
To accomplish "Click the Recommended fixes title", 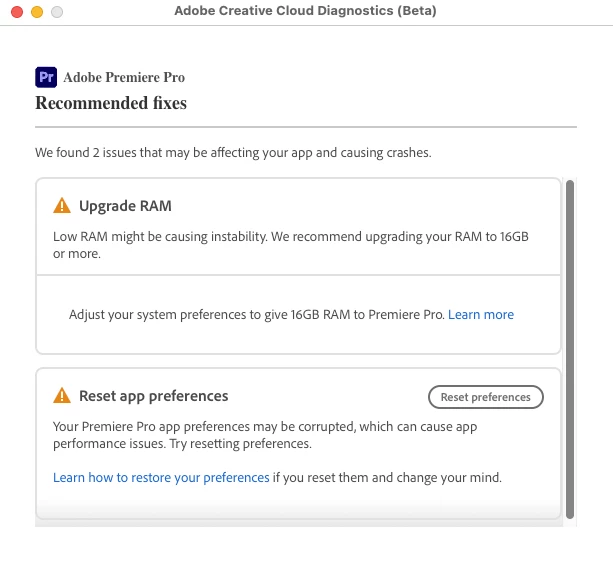I will coord(111,103).
